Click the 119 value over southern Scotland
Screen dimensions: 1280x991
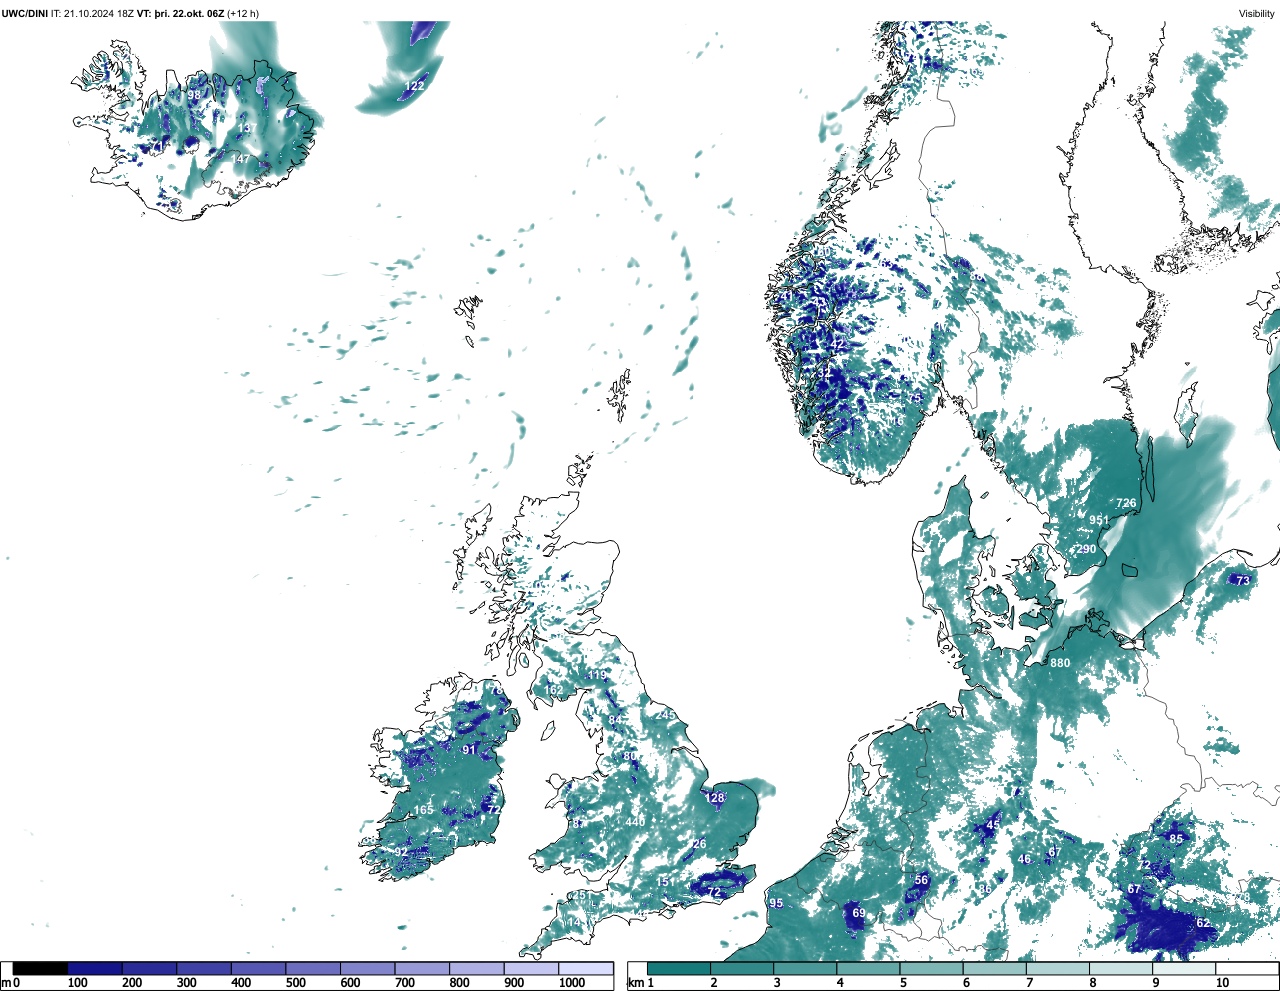click(597, 676)
